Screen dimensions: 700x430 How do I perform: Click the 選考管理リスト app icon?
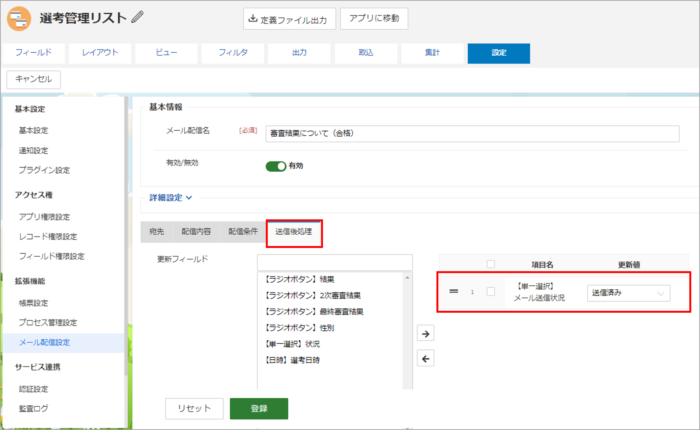point(19,19)
